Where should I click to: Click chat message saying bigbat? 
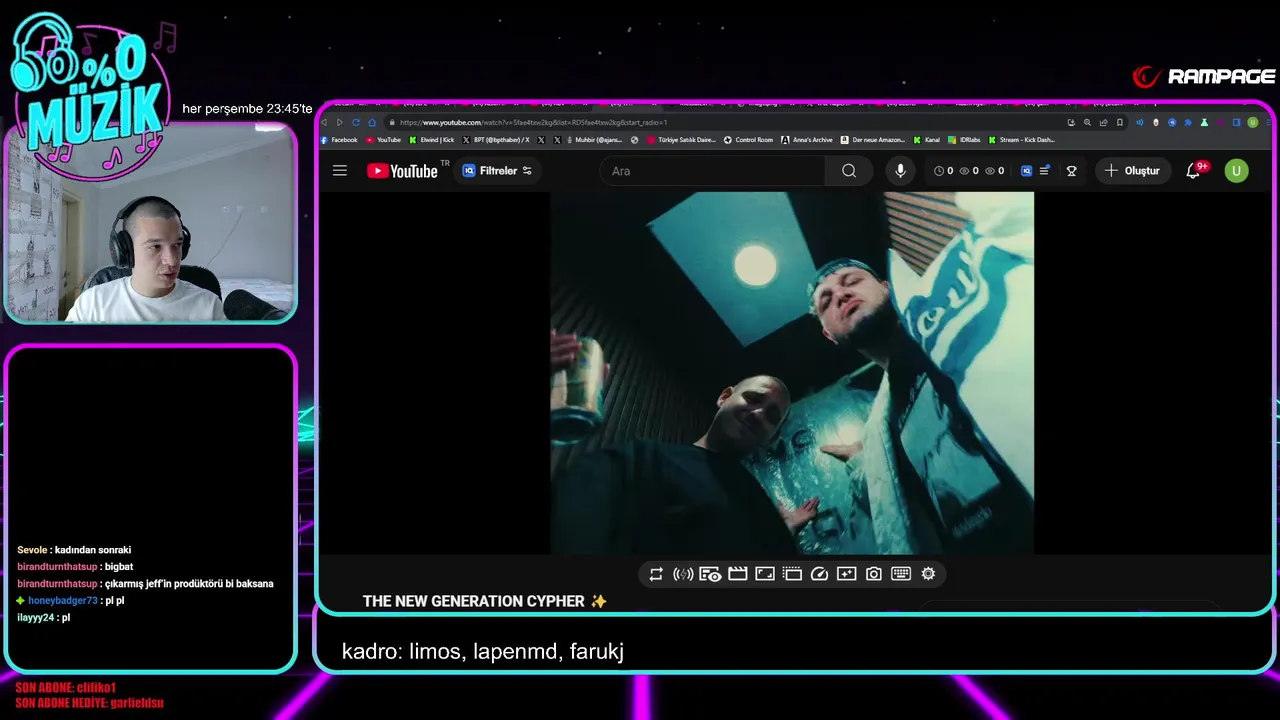pyautogui.click(x=118, y=567)
